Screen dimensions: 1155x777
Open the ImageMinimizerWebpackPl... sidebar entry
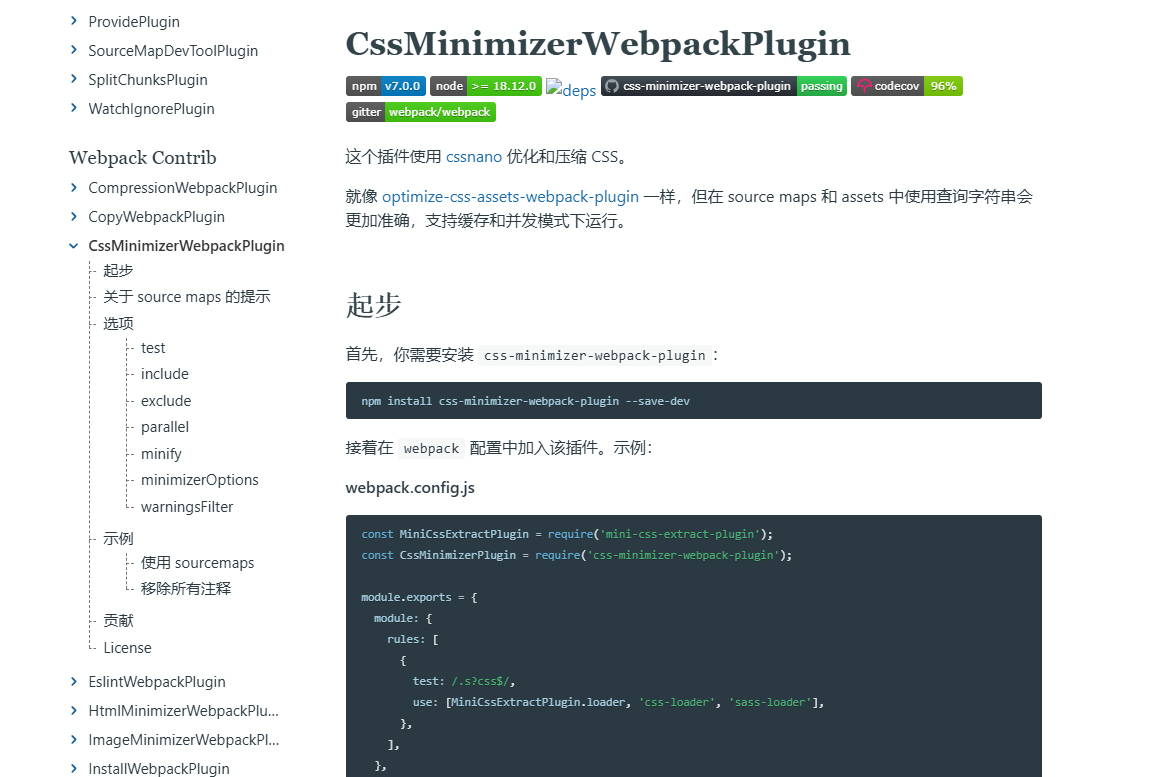pos(183,740)
